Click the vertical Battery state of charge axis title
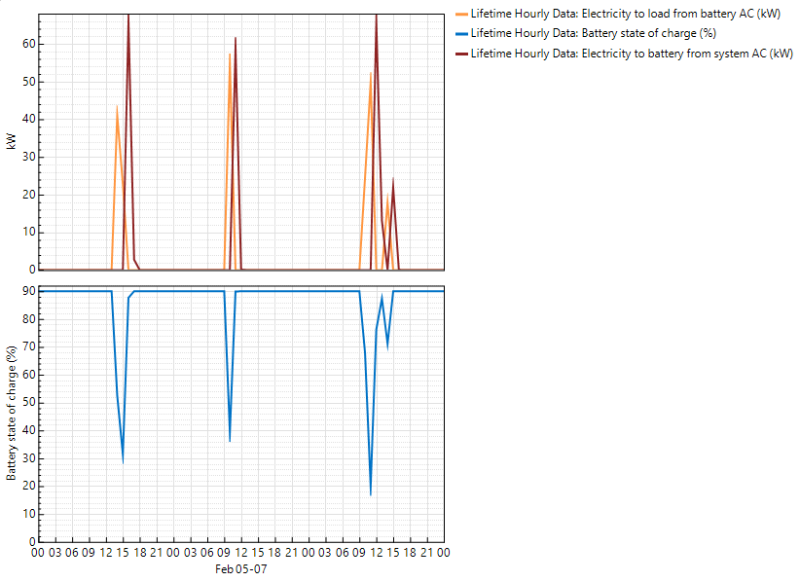The height and width of the screenshot is (583, 800). tap(11, 413)
